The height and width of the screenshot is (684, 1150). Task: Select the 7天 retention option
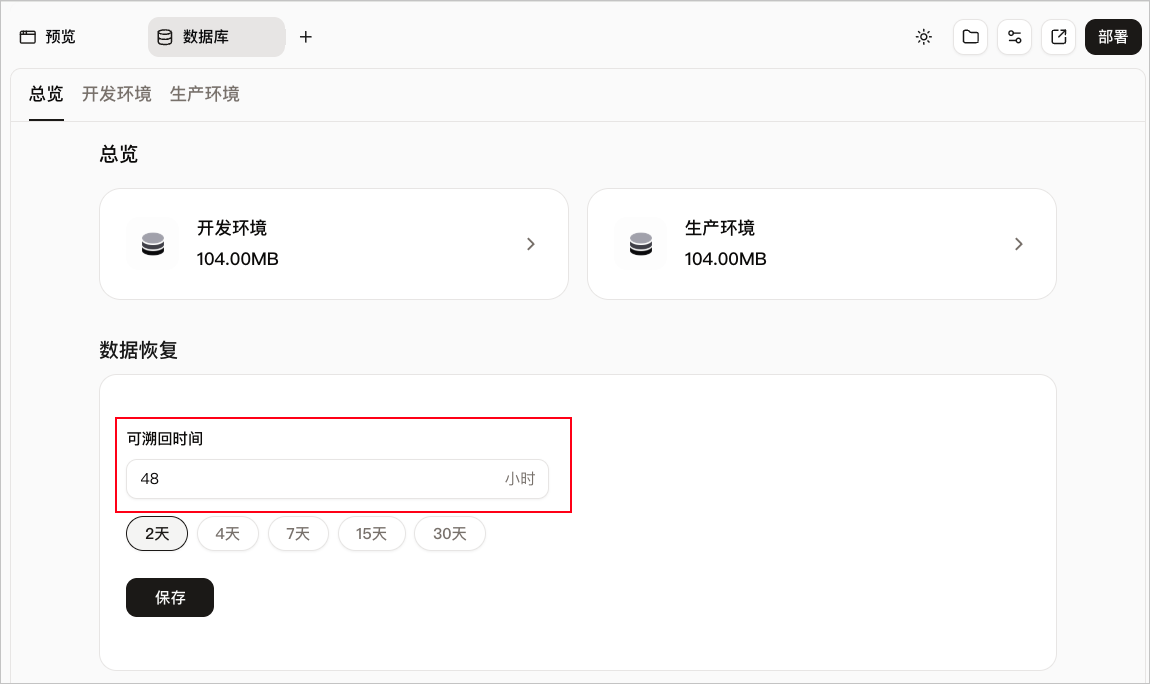pyautogui.click(x=298, y=534)
